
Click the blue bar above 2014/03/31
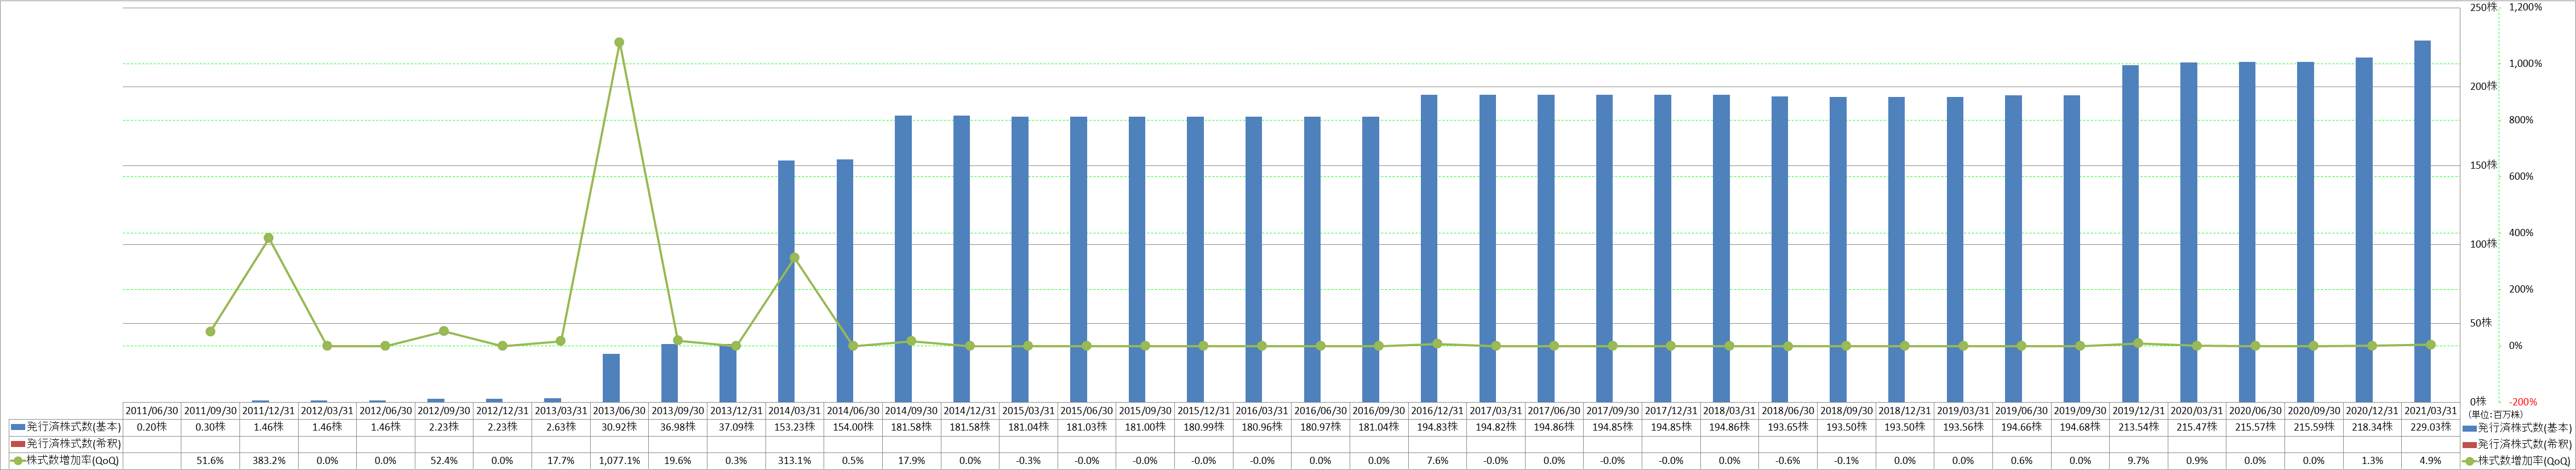[x=786, y=281]
